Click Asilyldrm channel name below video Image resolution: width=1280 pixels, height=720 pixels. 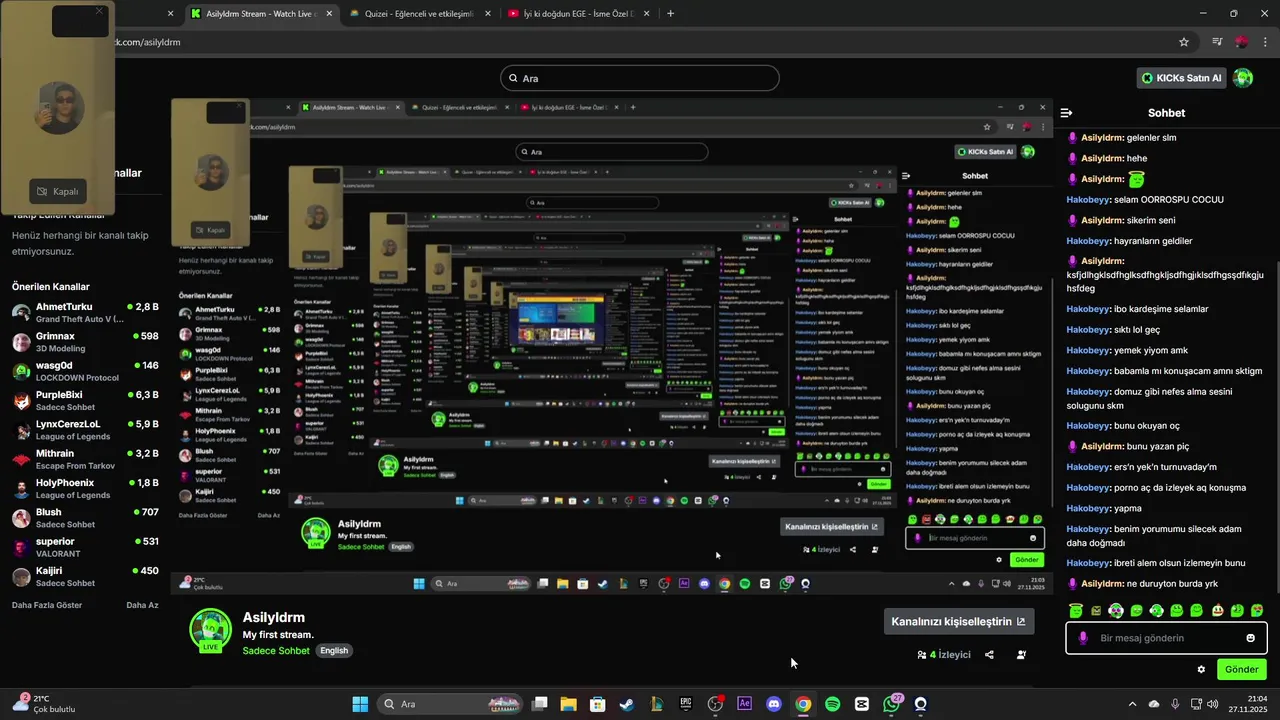click(x=274, y=617)
